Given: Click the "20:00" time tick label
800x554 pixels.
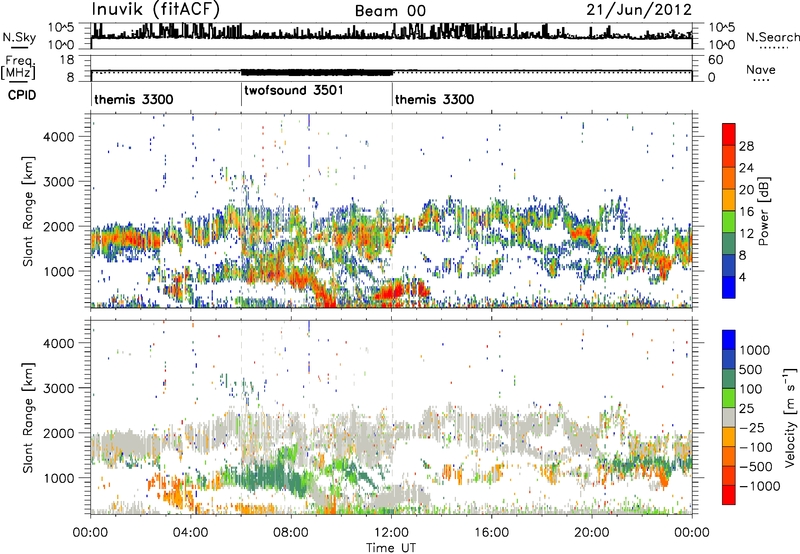Looking at the screenshot, I should pyautogui.click(x=592, y=533).
